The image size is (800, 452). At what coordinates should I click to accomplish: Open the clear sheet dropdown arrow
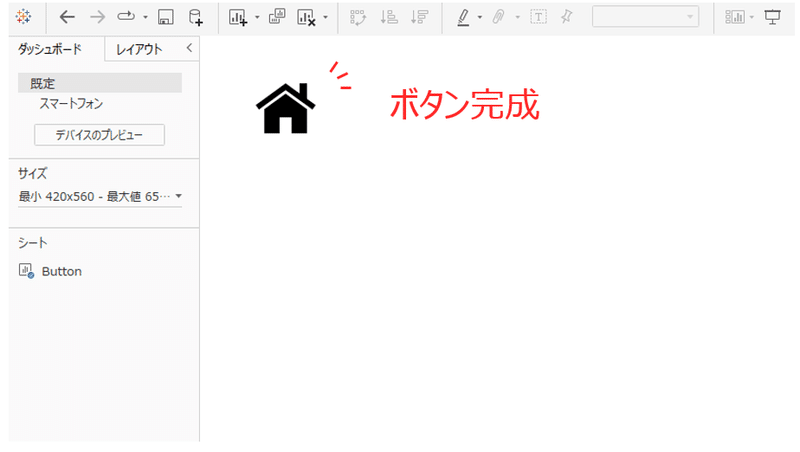click(326, 17)
